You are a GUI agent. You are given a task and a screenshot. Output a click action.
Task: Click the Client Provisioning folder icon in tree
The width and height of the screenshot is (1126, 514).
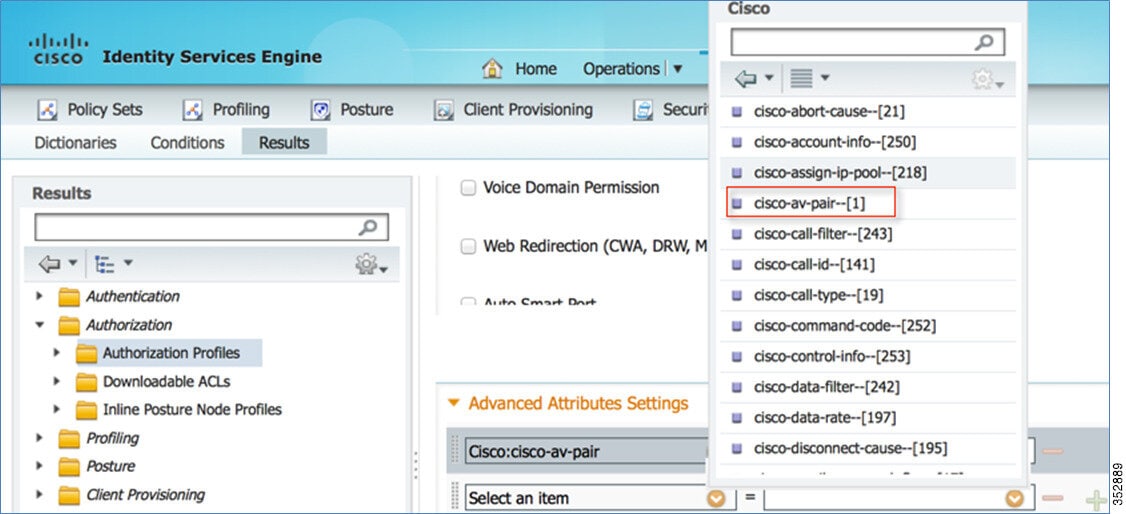click(x=69, y=495)
